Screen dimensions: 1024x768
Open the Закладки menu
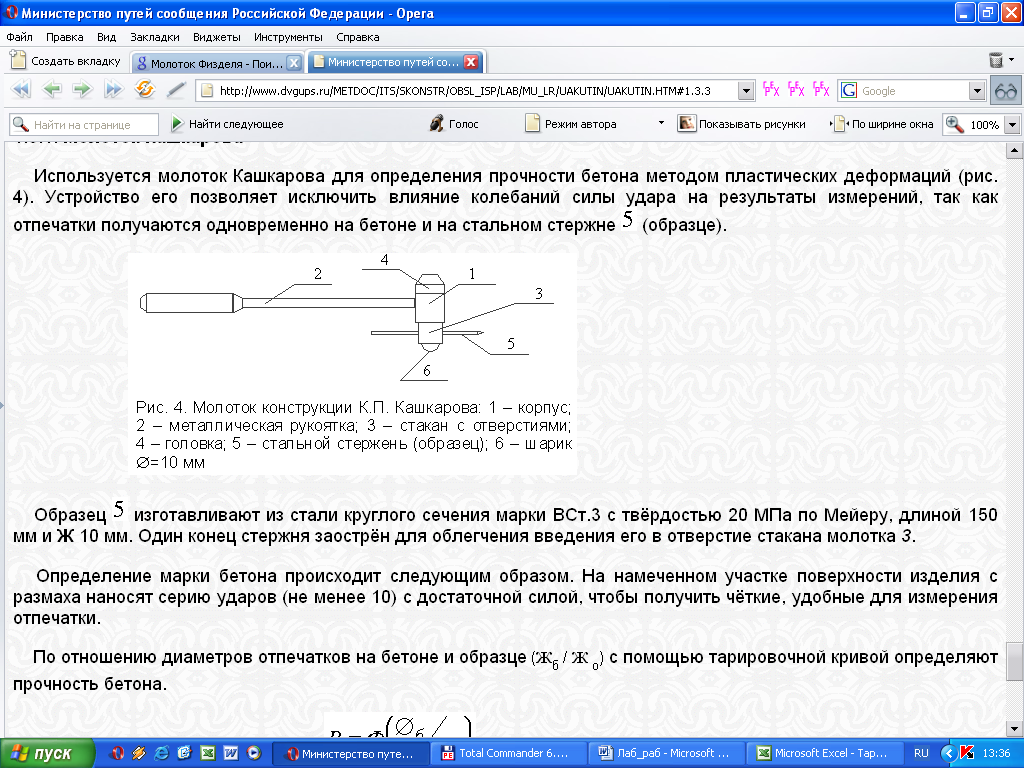coord(154,37)
